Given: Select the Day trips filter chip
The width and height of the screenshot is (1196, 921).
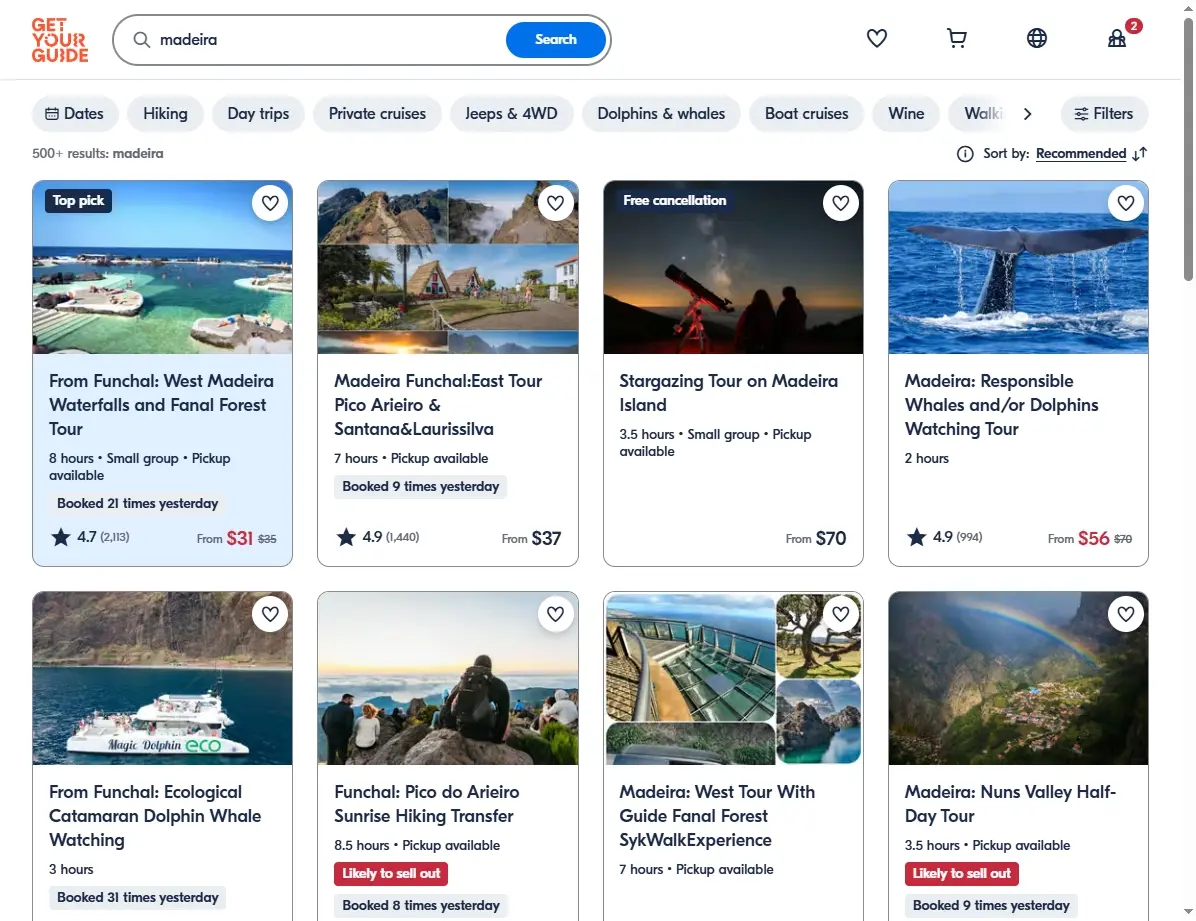Looking at the screenshot, I should coord(258,114).
